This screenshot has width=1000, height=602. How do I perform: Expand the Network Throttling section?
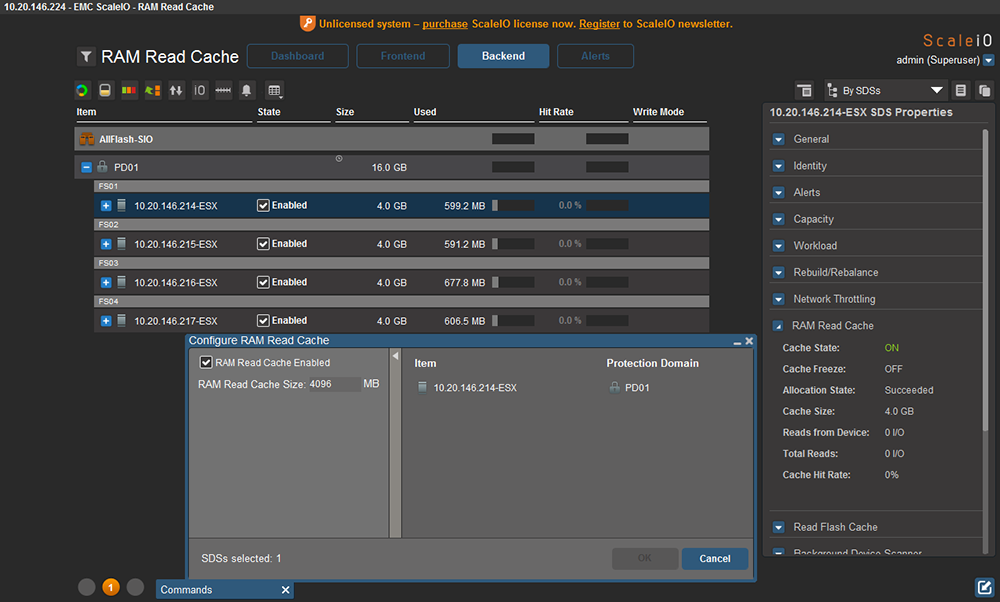coord(779,299)
